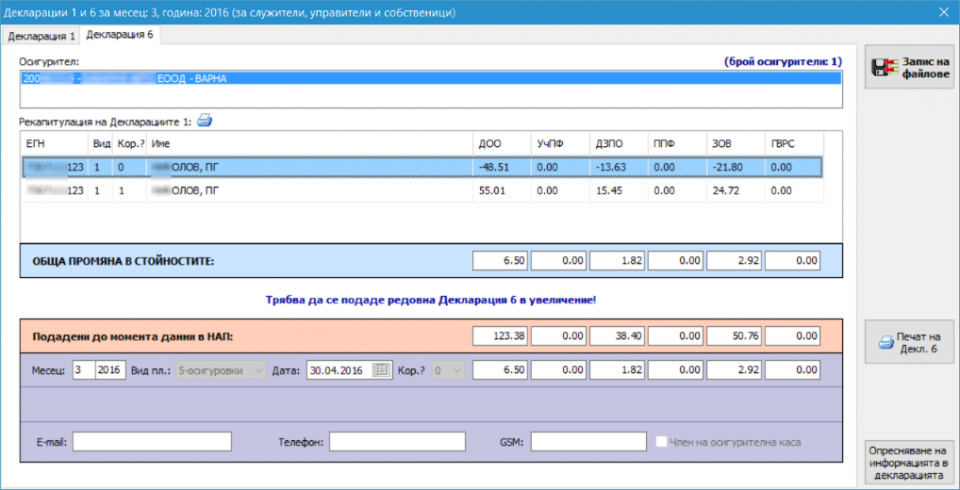Click the ДЗПО cell 15.45

(619, 190)
